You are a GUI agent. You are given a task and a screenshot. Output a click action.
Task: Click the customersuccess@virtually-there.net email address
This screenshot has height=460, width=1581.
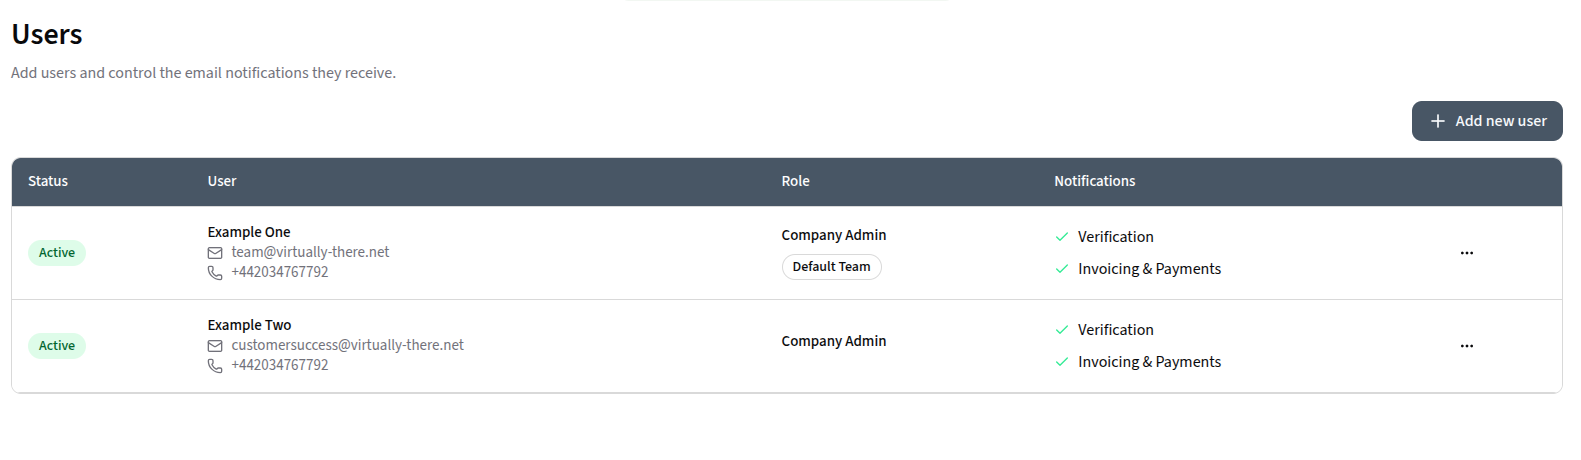tap(347, 345)
